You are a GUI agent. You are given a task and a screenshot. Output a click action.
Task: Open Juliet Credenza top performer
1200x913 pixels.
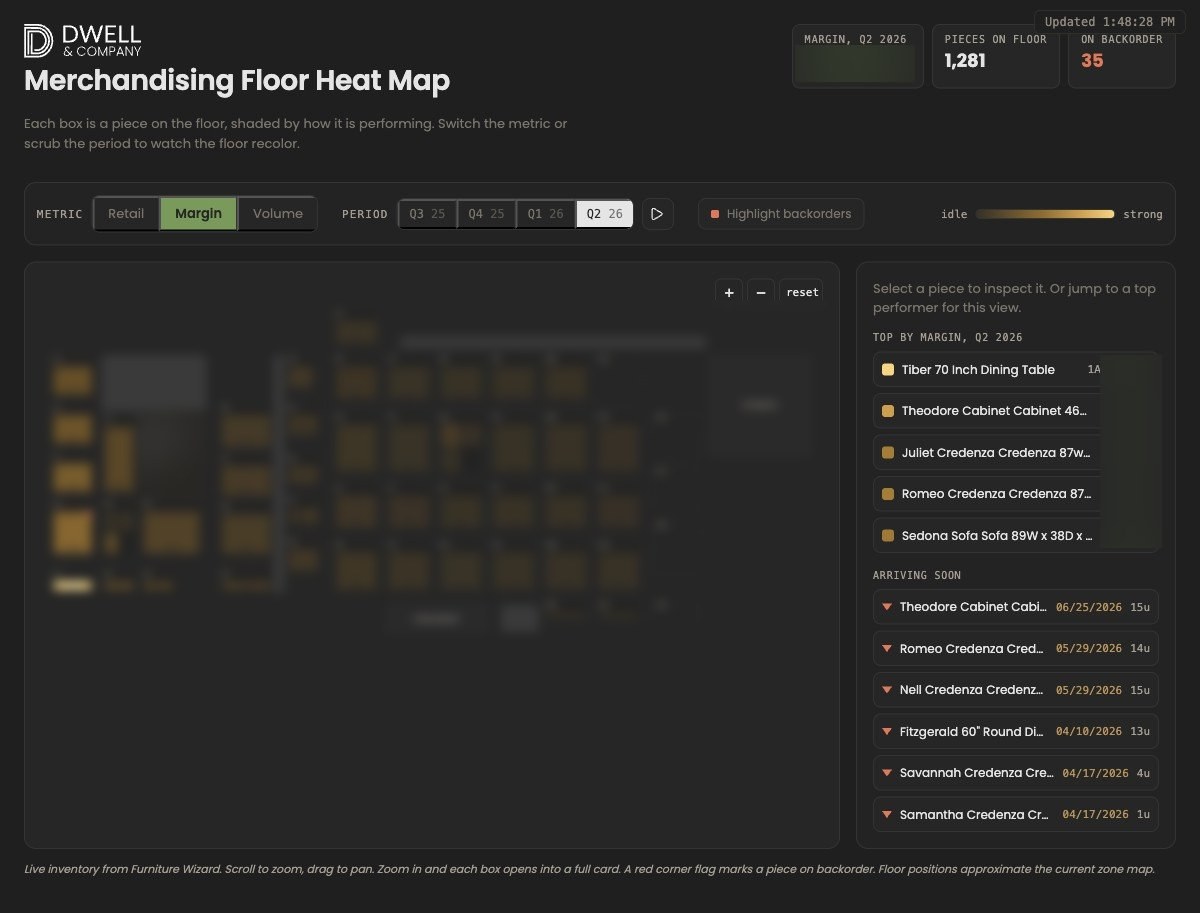pyautogui.click(x=1016, y=453)
